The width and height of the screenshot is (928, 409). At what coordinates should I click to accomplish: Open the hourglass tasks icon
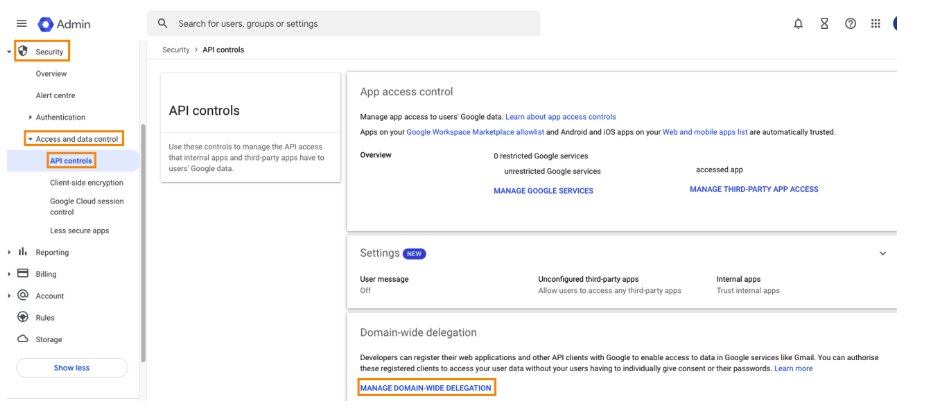tap(824, 24)
